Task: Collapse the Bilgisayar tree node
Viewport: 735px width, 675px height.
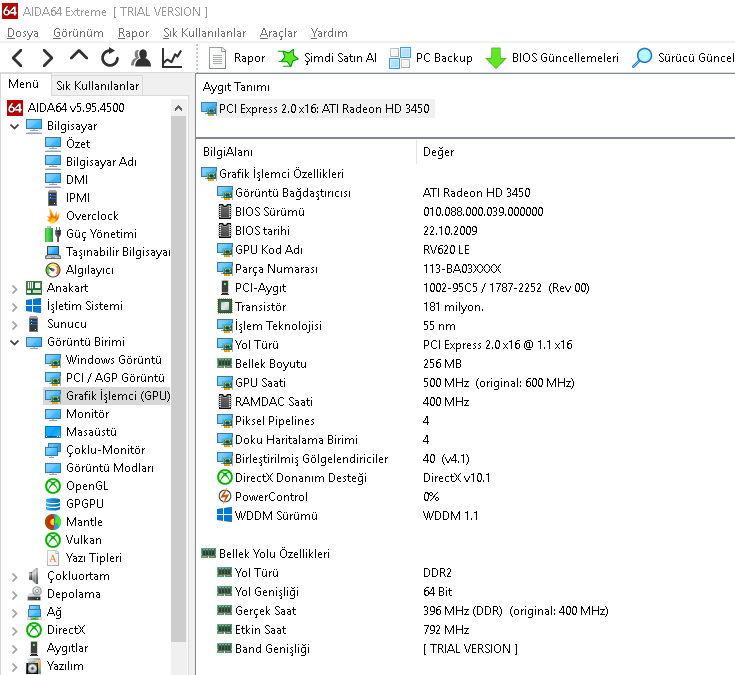Action: point(14,126)
